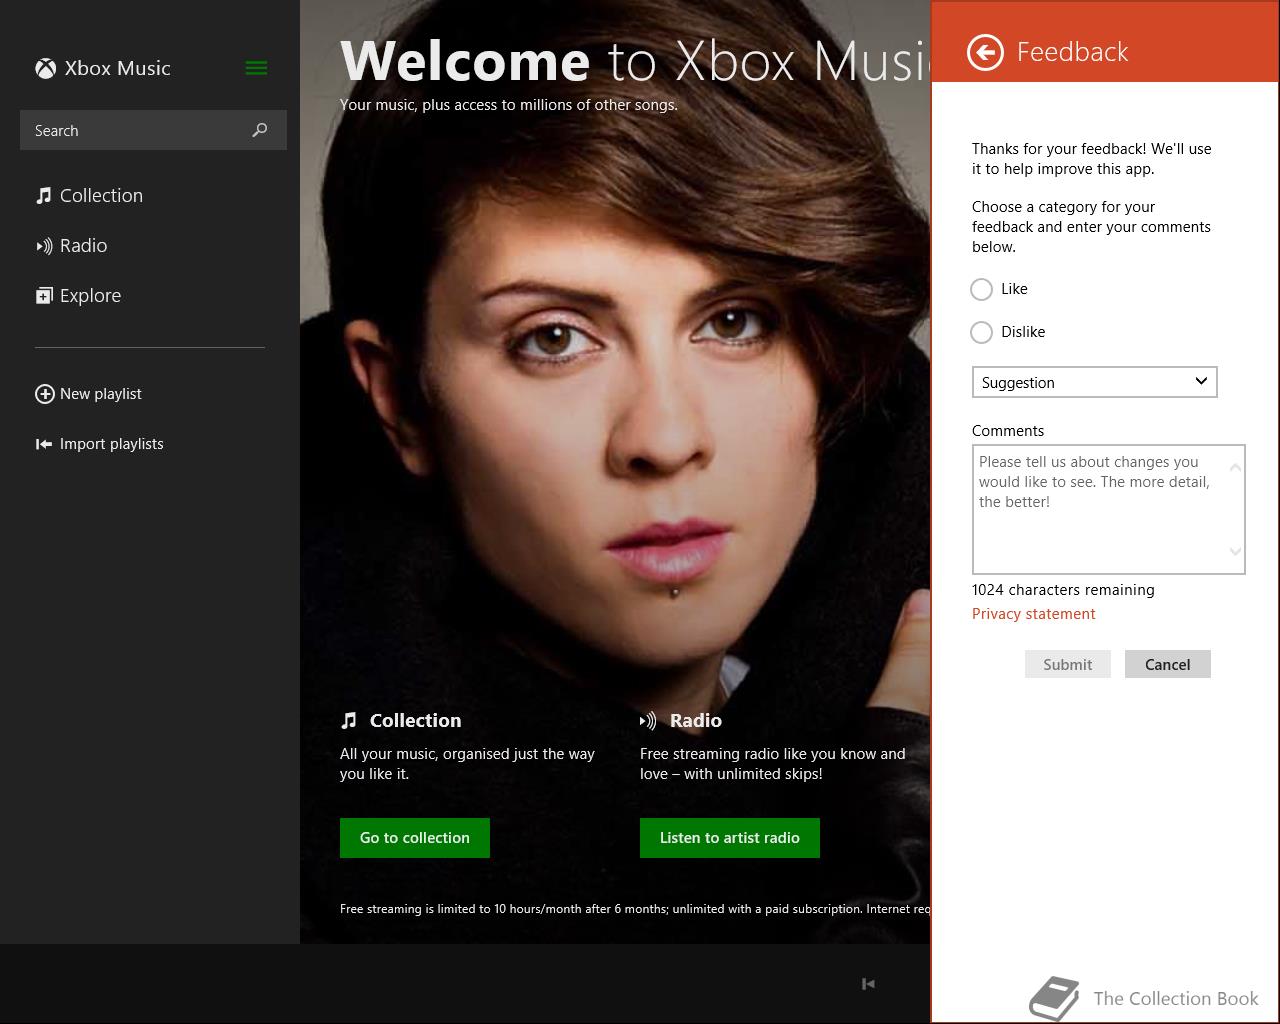Open the green hamburger menu

256,68
